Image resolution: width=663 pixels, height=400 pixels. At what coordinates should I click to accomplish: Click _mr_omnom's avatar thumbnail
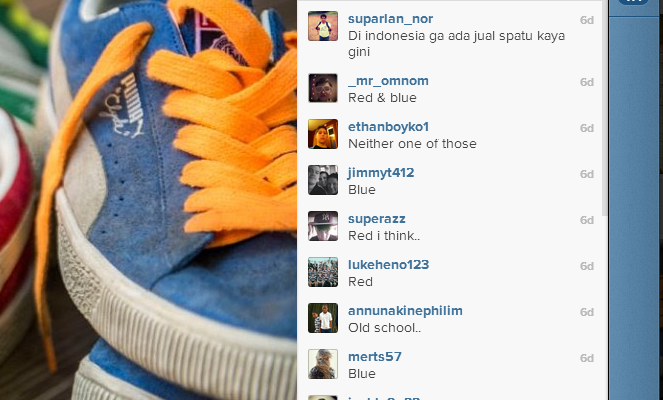[x=323, y=88]
